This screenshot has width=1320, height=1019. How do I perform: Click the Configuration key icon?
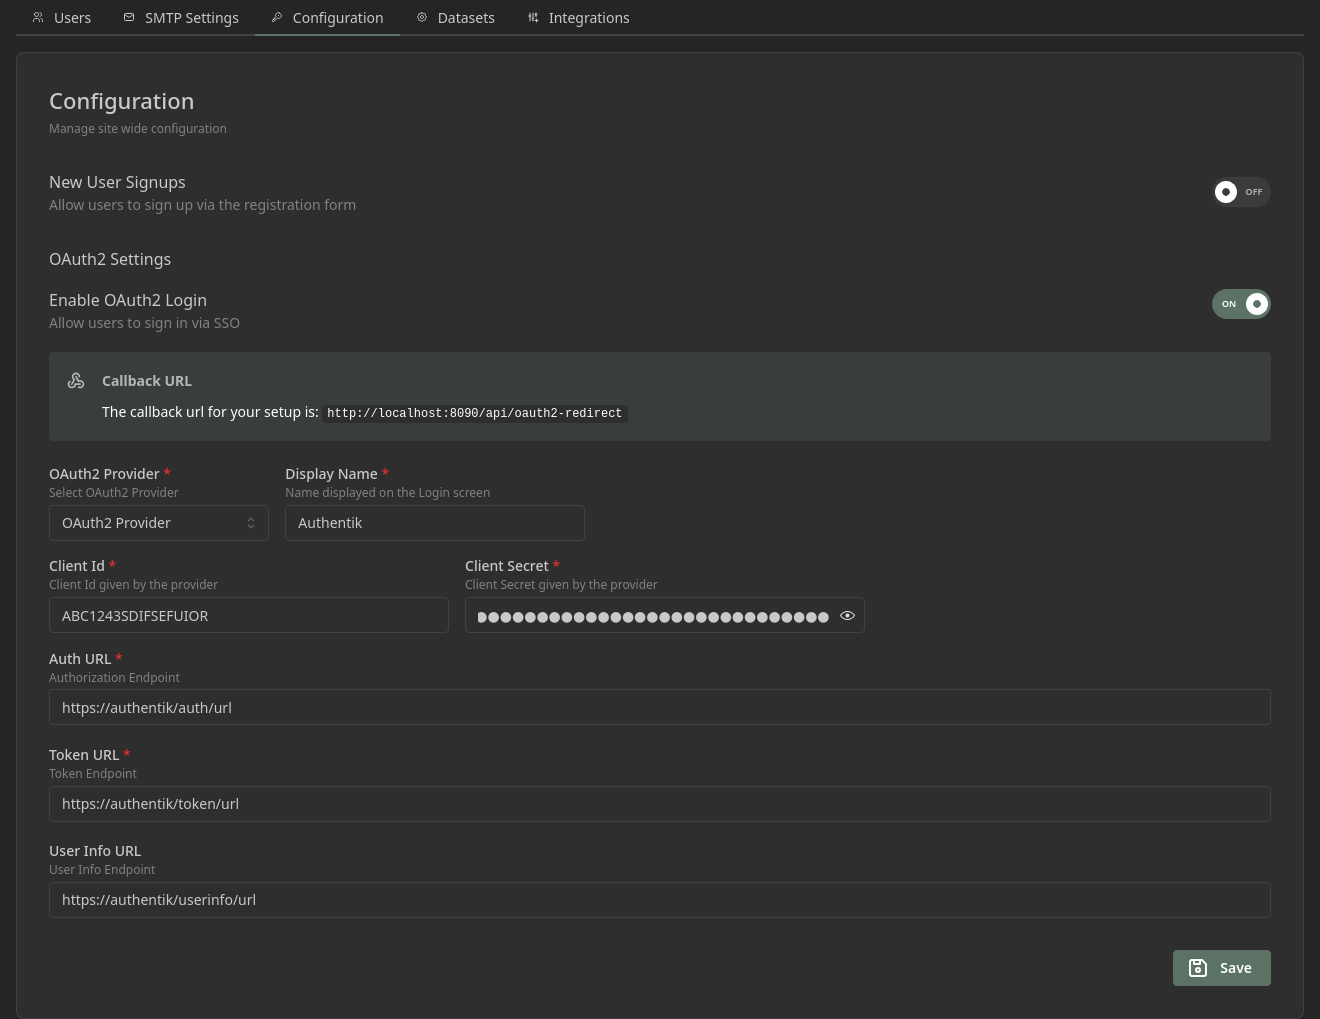[x=277, y=18]
